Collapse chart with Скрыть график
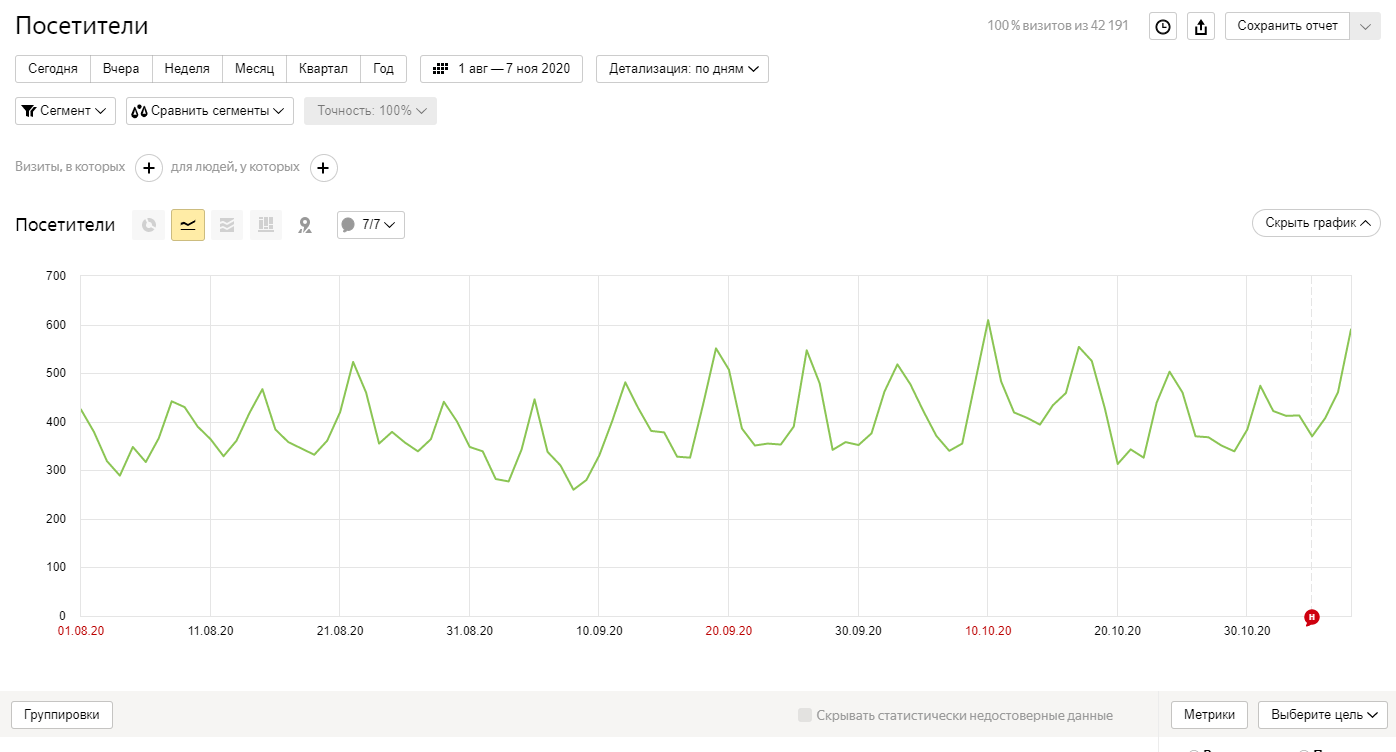The height and width of the screenshot is (752, 1396). coord(1316,223)
